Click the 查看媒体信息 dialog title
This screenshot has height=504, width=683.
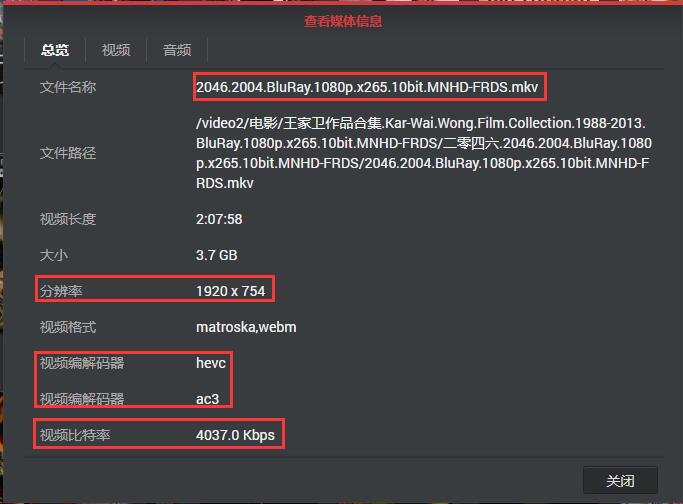pyautogui.click(x=343, y=21)
